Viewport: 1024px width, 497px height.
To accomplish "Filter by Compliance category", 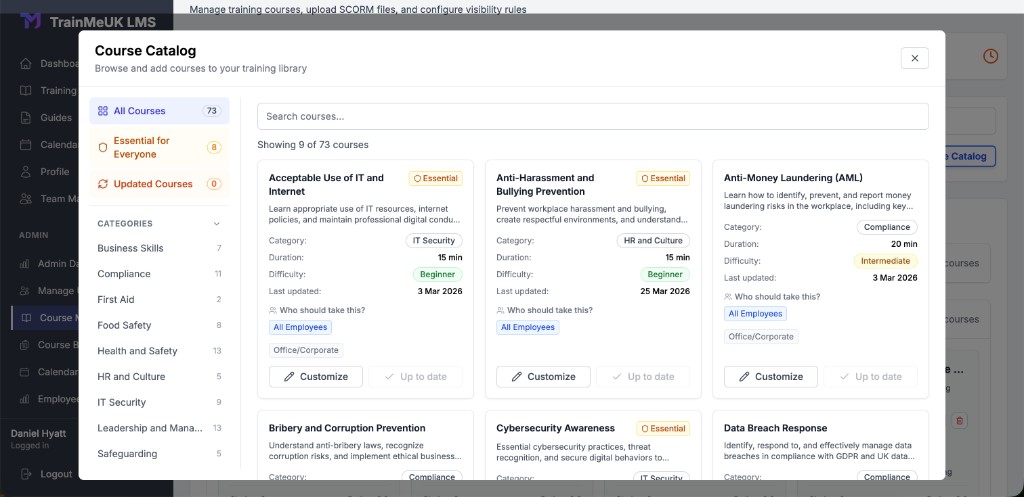I will click(x=159, y=274).
